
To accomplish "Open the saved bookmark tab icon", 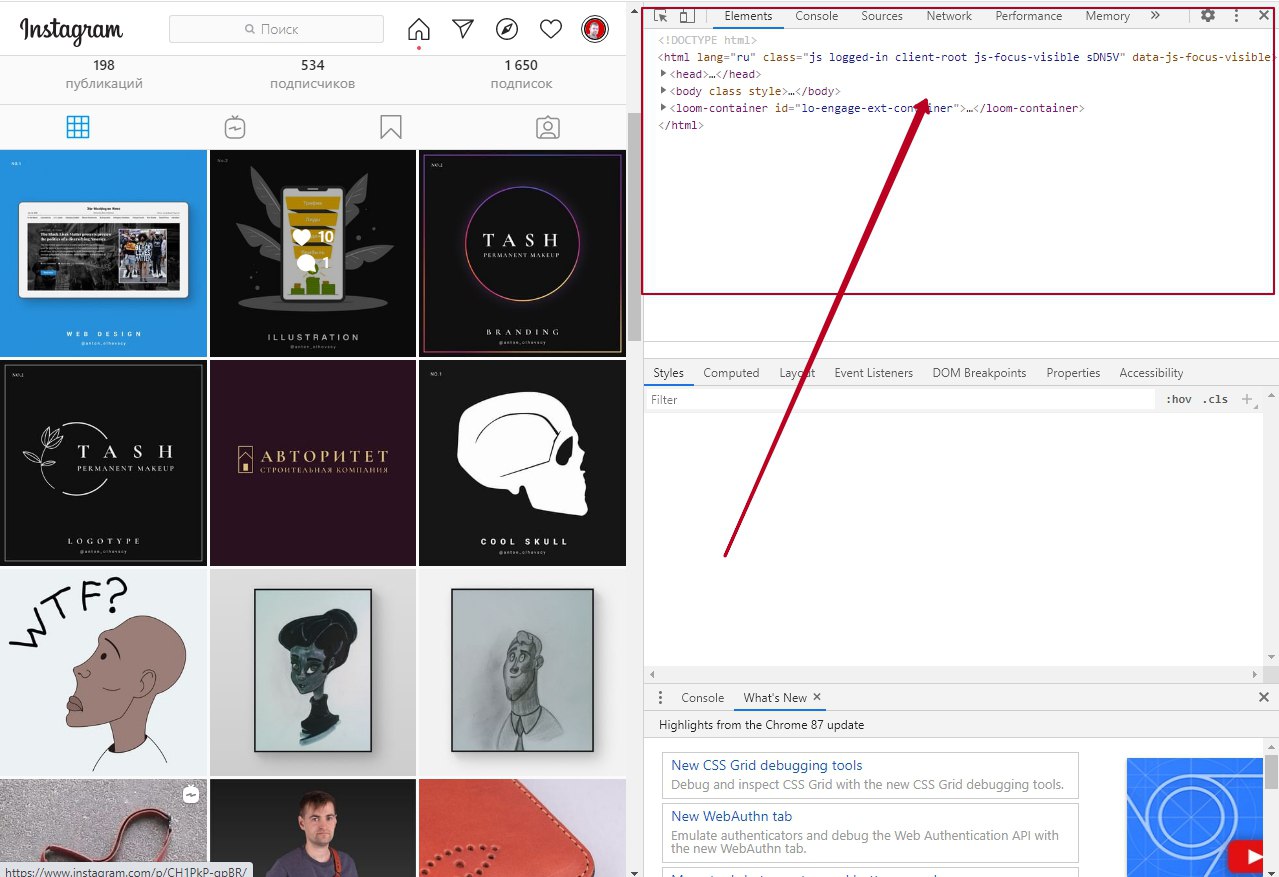I will tap(391, 127).
